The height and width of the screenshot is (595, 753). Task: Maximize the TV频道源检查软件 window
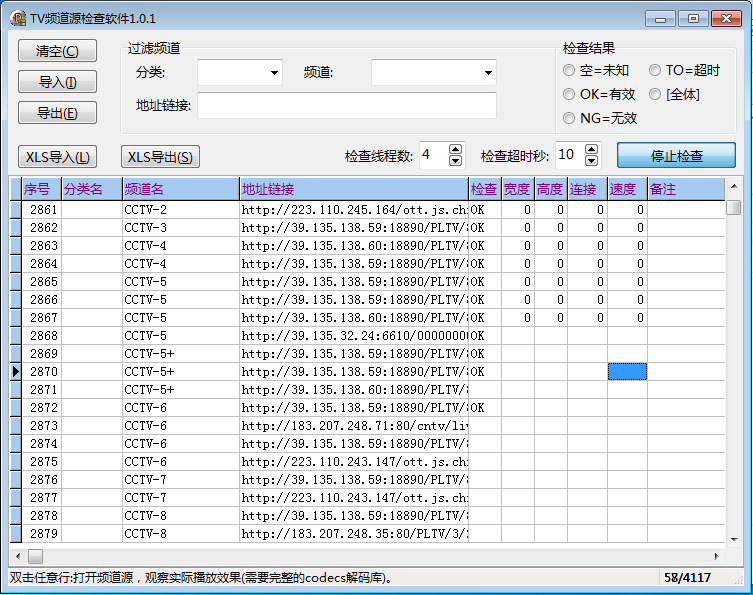coord(693,19)
